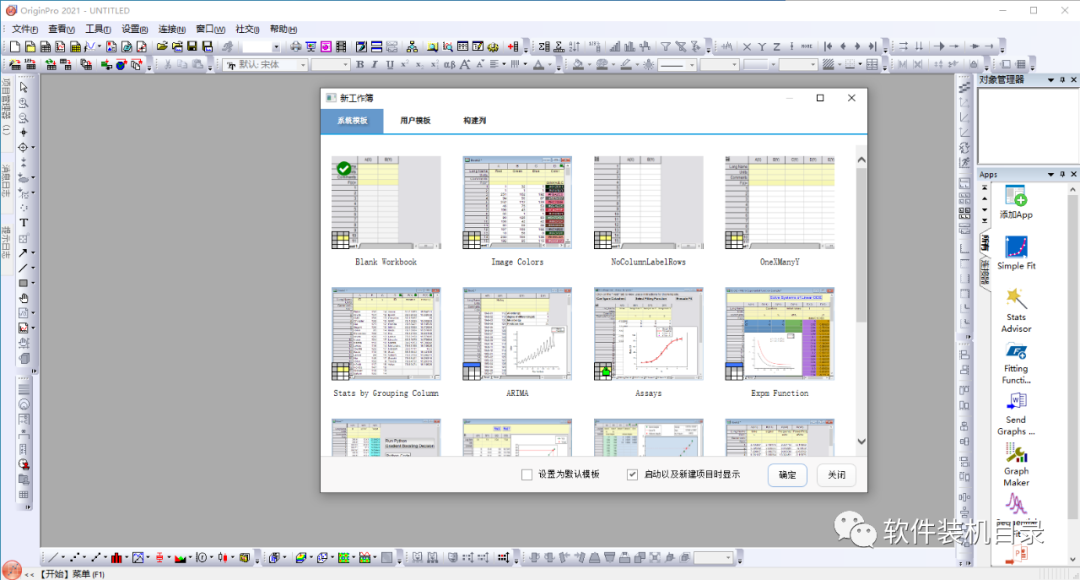The image size is (1080, 580).
Task: Toggle italic formatting I button
Action: click(375, 65)
